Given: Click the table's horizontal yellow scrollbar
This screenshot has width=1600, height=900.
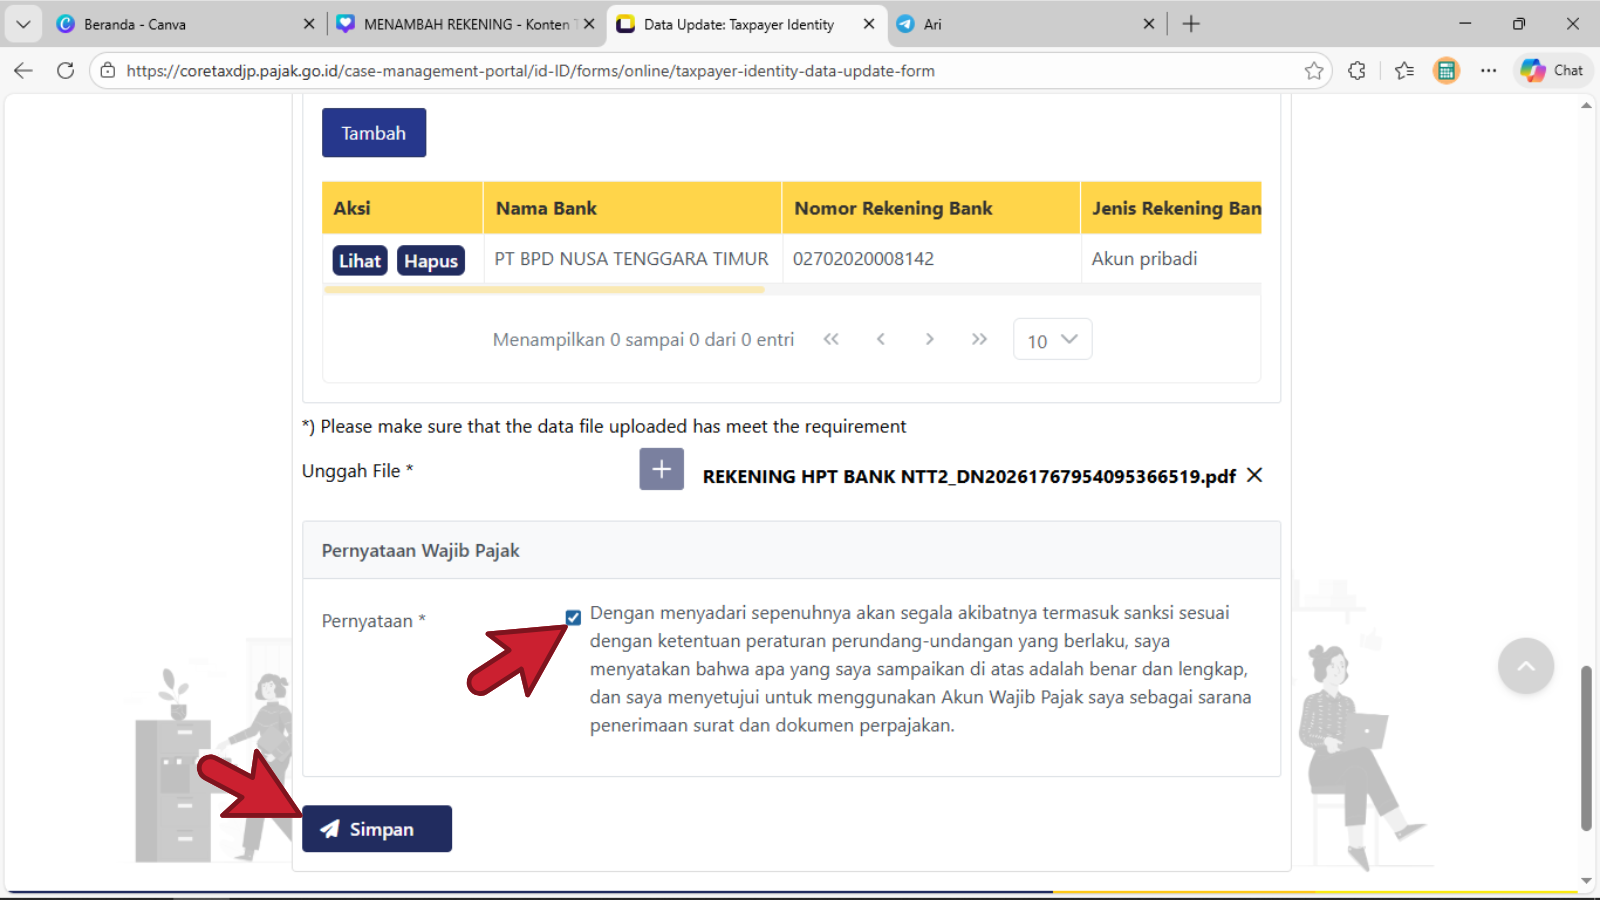Looking at the screenshot, I should coord(544,290).
